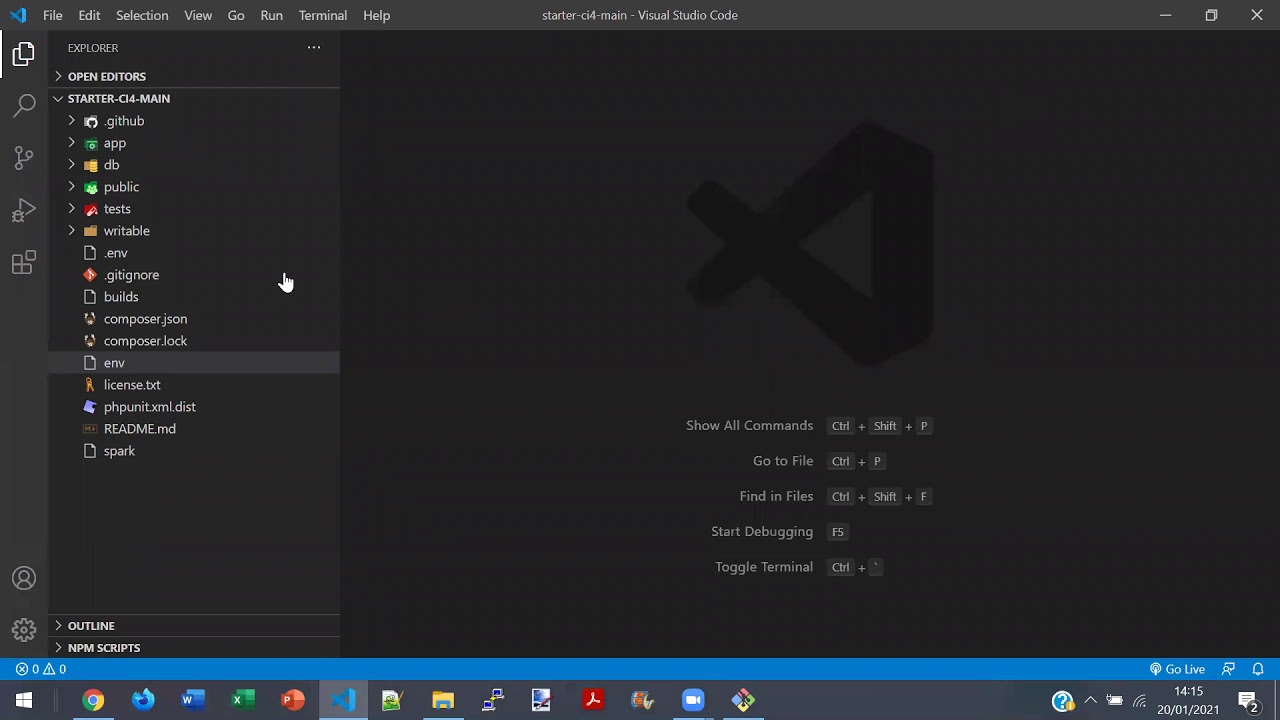1280x720 pixels.
Task: Show hidden system tray icons
Action: [x=1090, y=700]
